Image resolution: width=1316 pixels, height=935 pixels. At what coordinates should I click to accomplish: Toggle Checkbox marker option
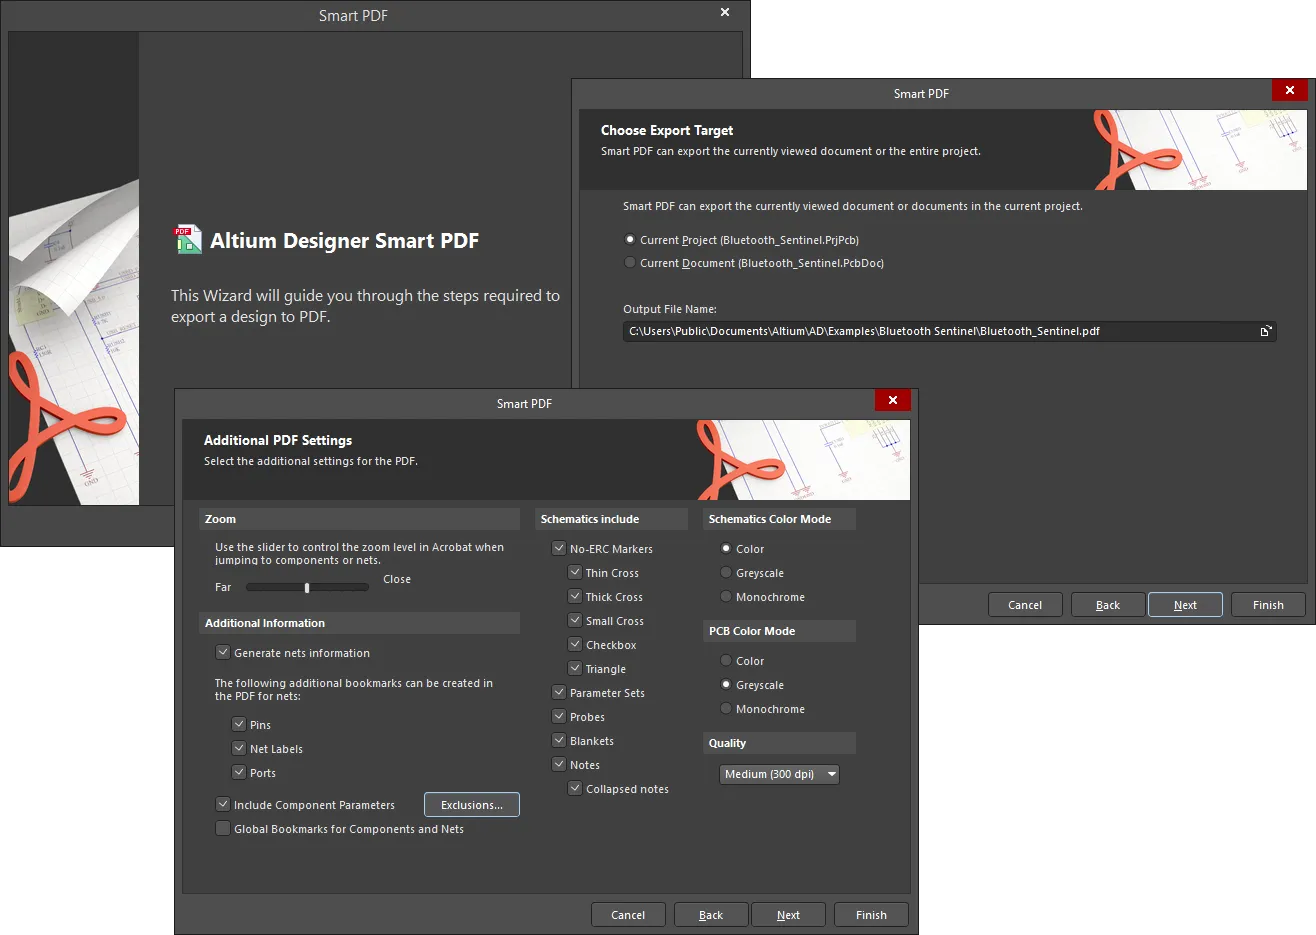coord(575,644)
